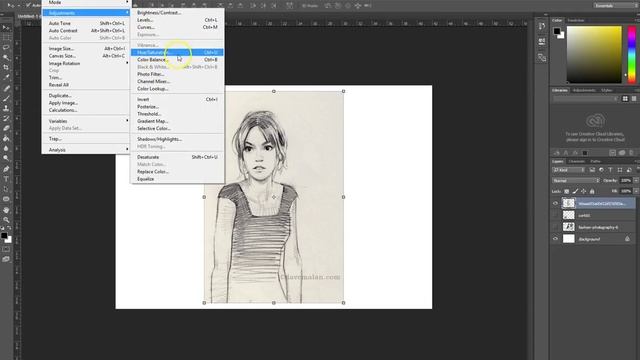Click Replace Color menu entry

pyautogui.click(x=177, y=172)
